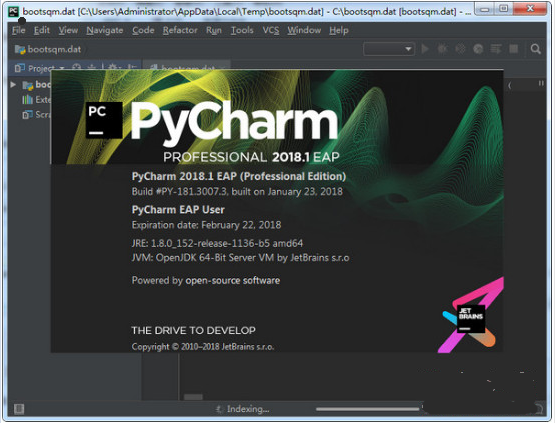The image size is (555, 423).
Task: Click the Expiration date: February 22, 2018 text
Action: 206,225
